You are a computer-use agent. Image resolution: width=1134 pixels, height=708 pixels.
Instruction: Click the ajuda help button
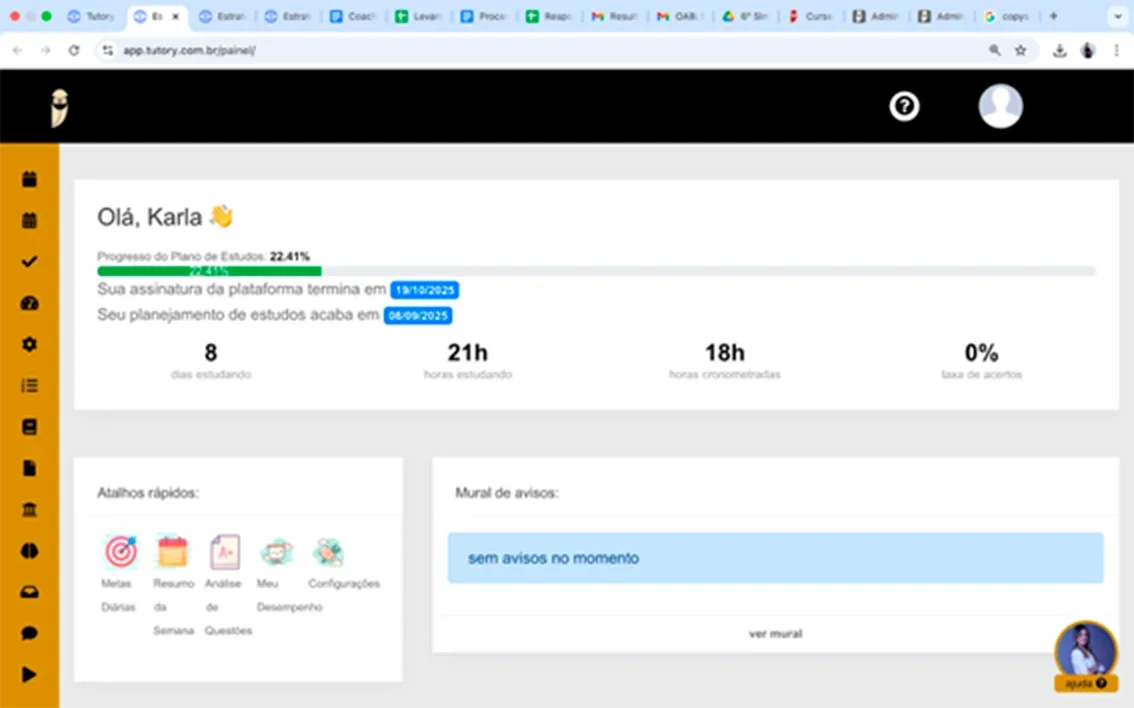pyautogui.click(x=1085, y=684)
